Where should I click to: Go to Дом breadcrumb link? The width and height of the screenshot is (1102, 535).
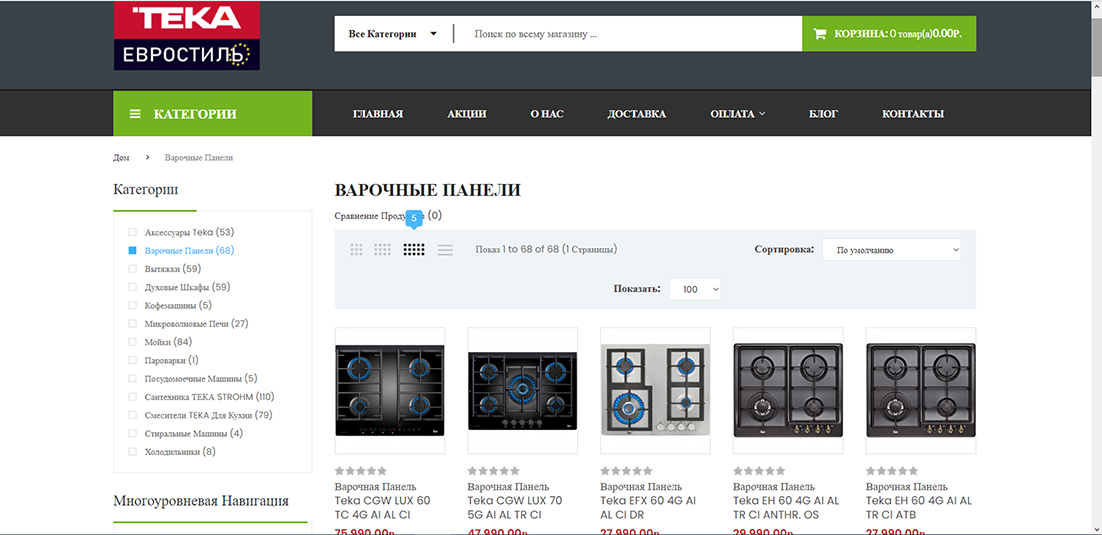[x=121, y=157]
